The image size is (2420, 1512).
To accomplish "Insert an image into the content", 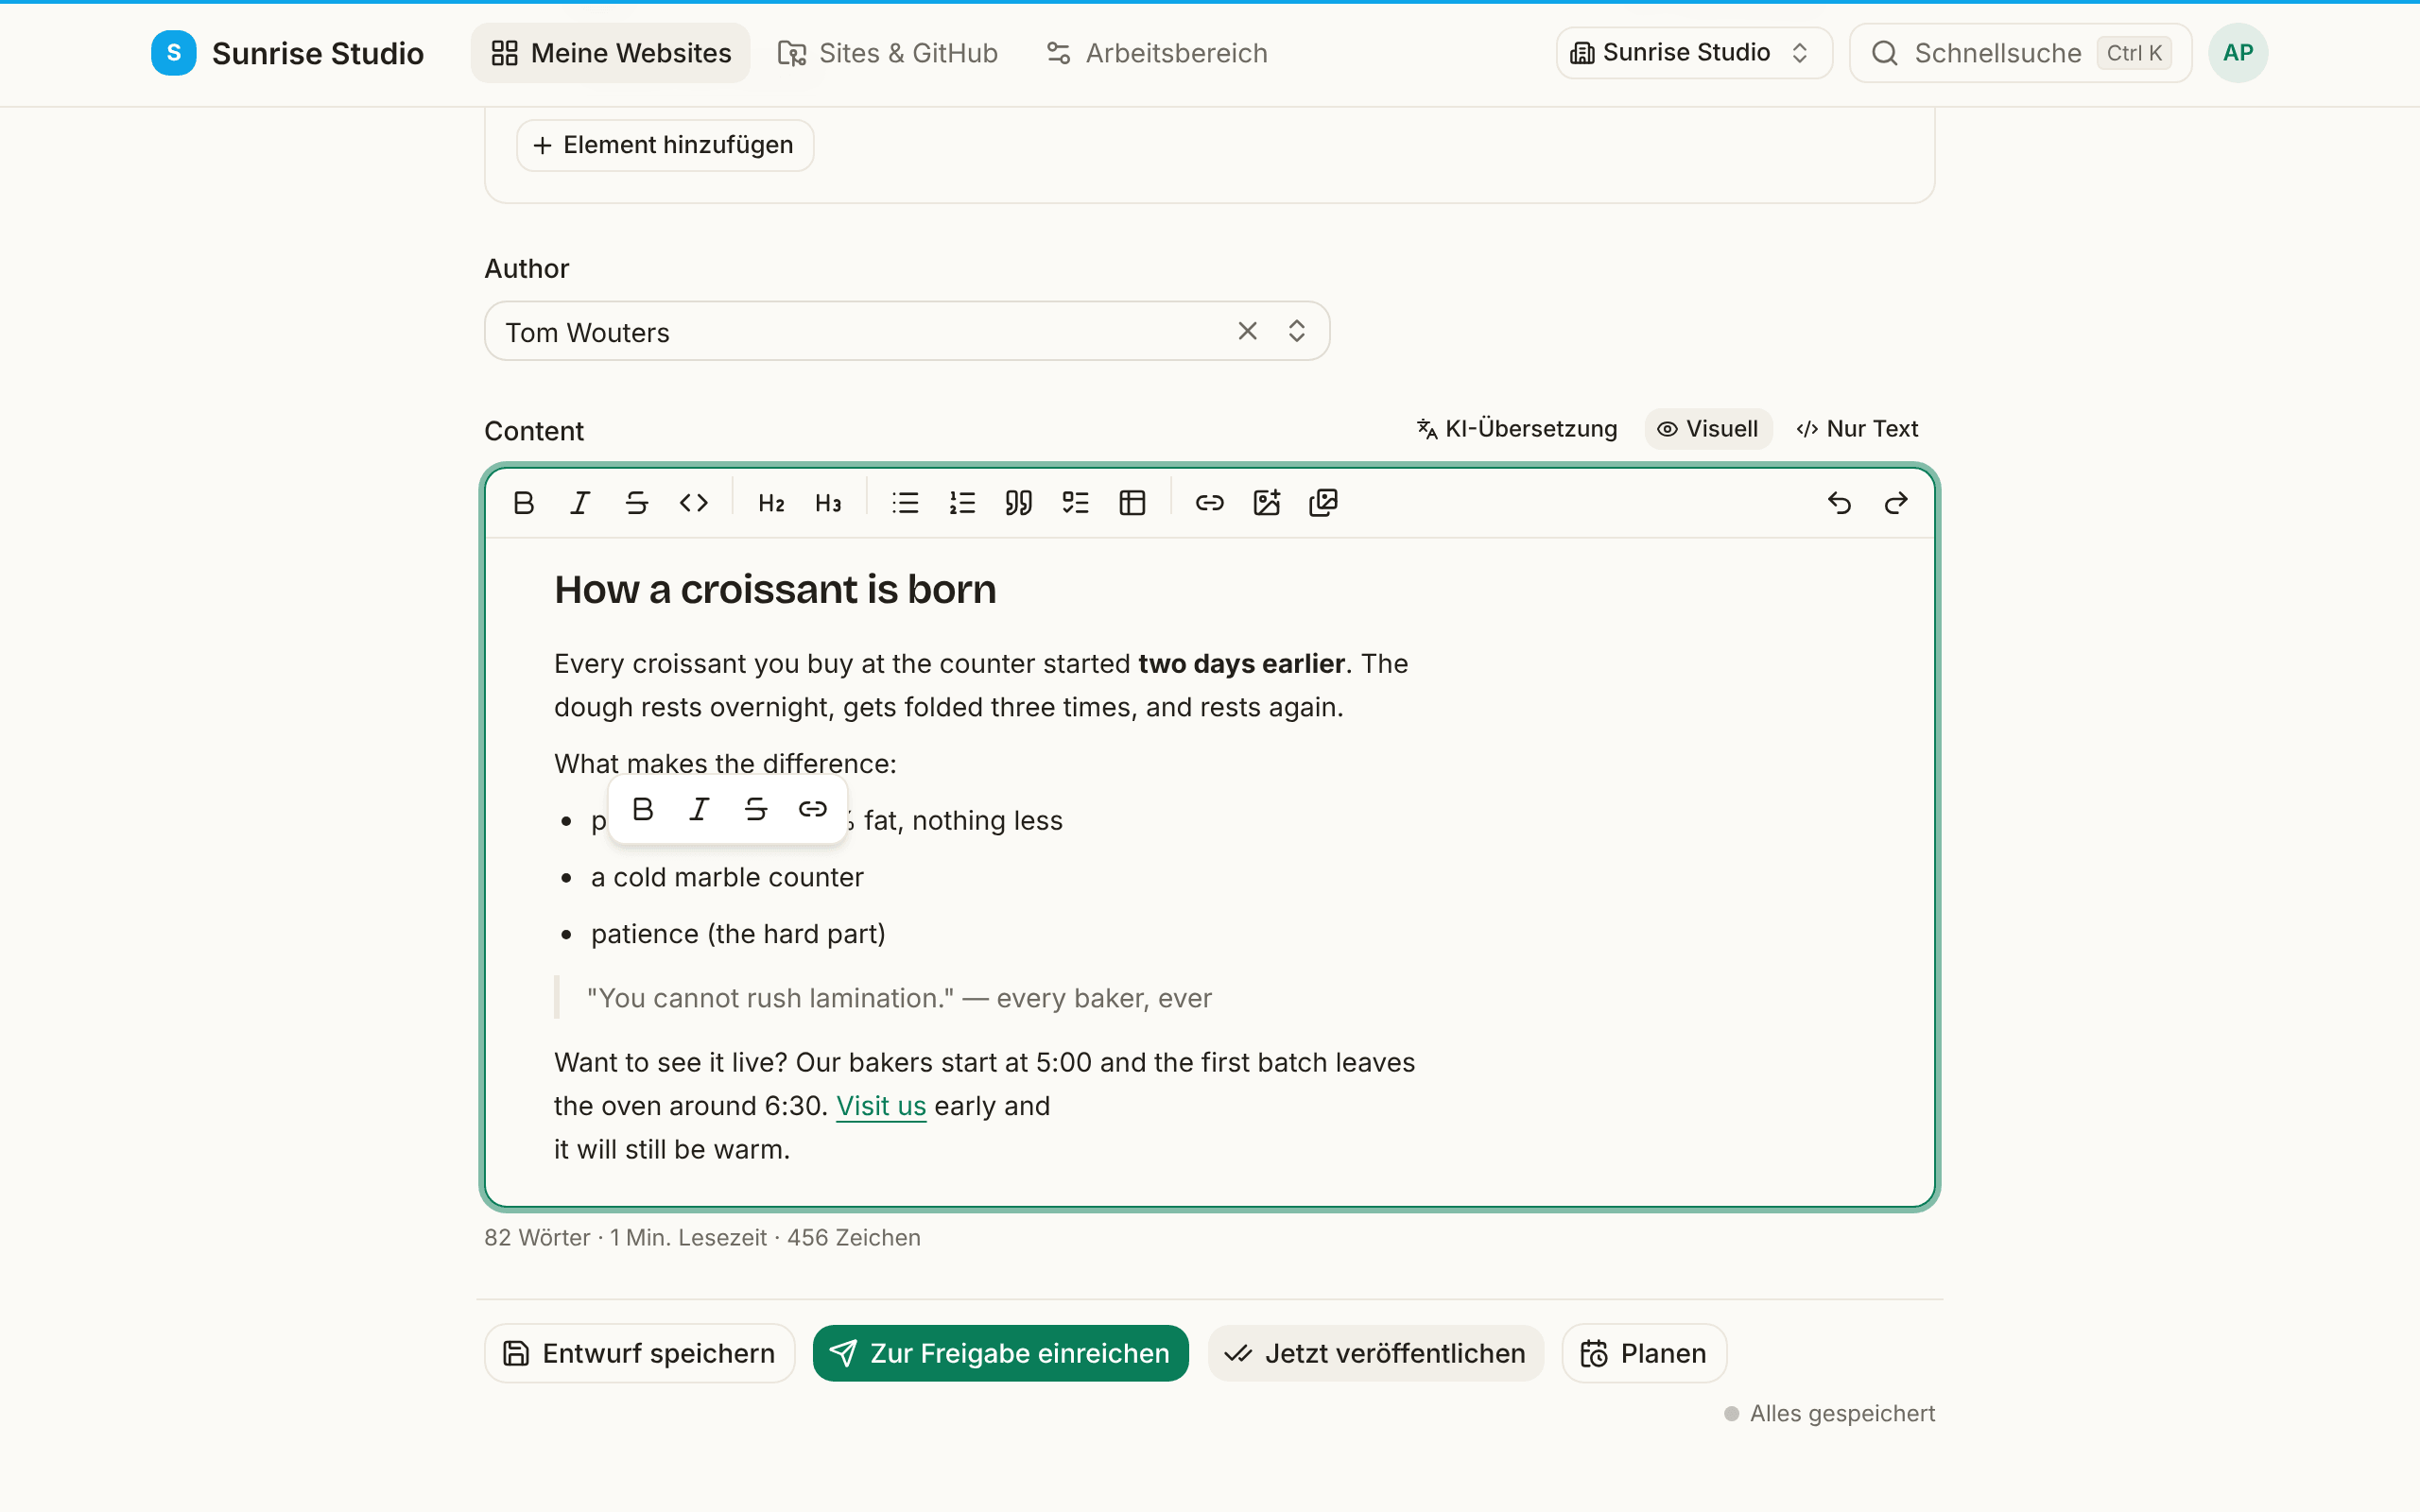I will click(x=1267, y=503).
